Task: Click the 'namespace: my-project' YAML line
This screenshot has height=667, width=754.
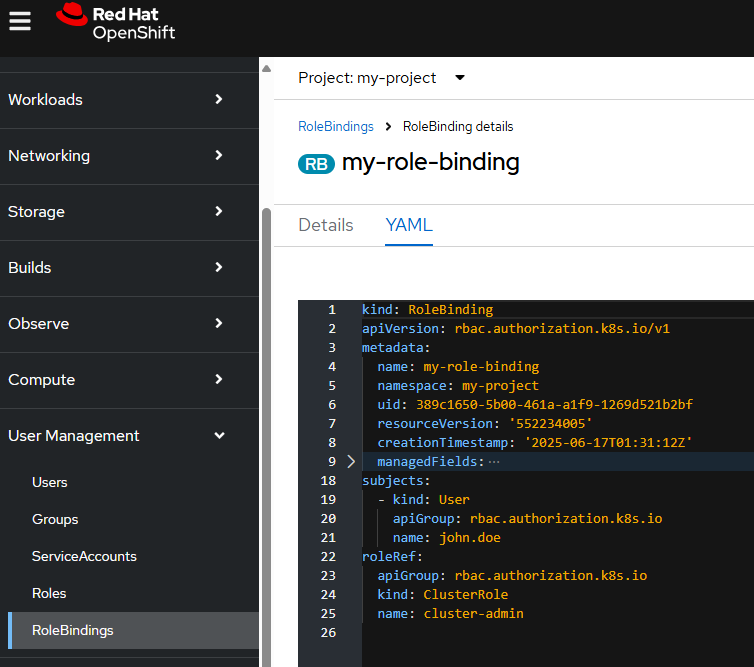Action: (458, 386)
